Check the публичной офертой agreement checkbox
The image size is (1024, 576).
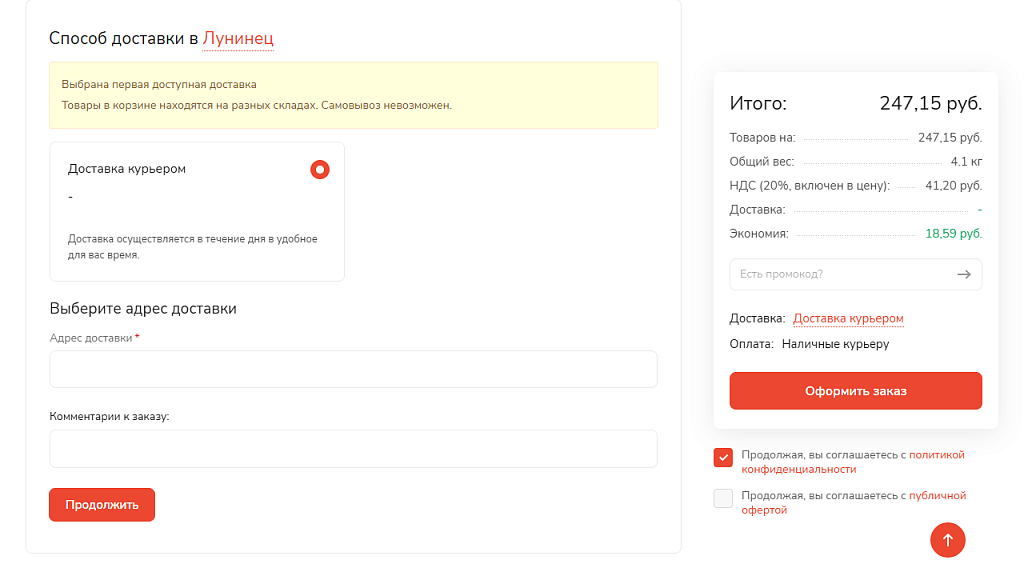click(x=723, y=498)
